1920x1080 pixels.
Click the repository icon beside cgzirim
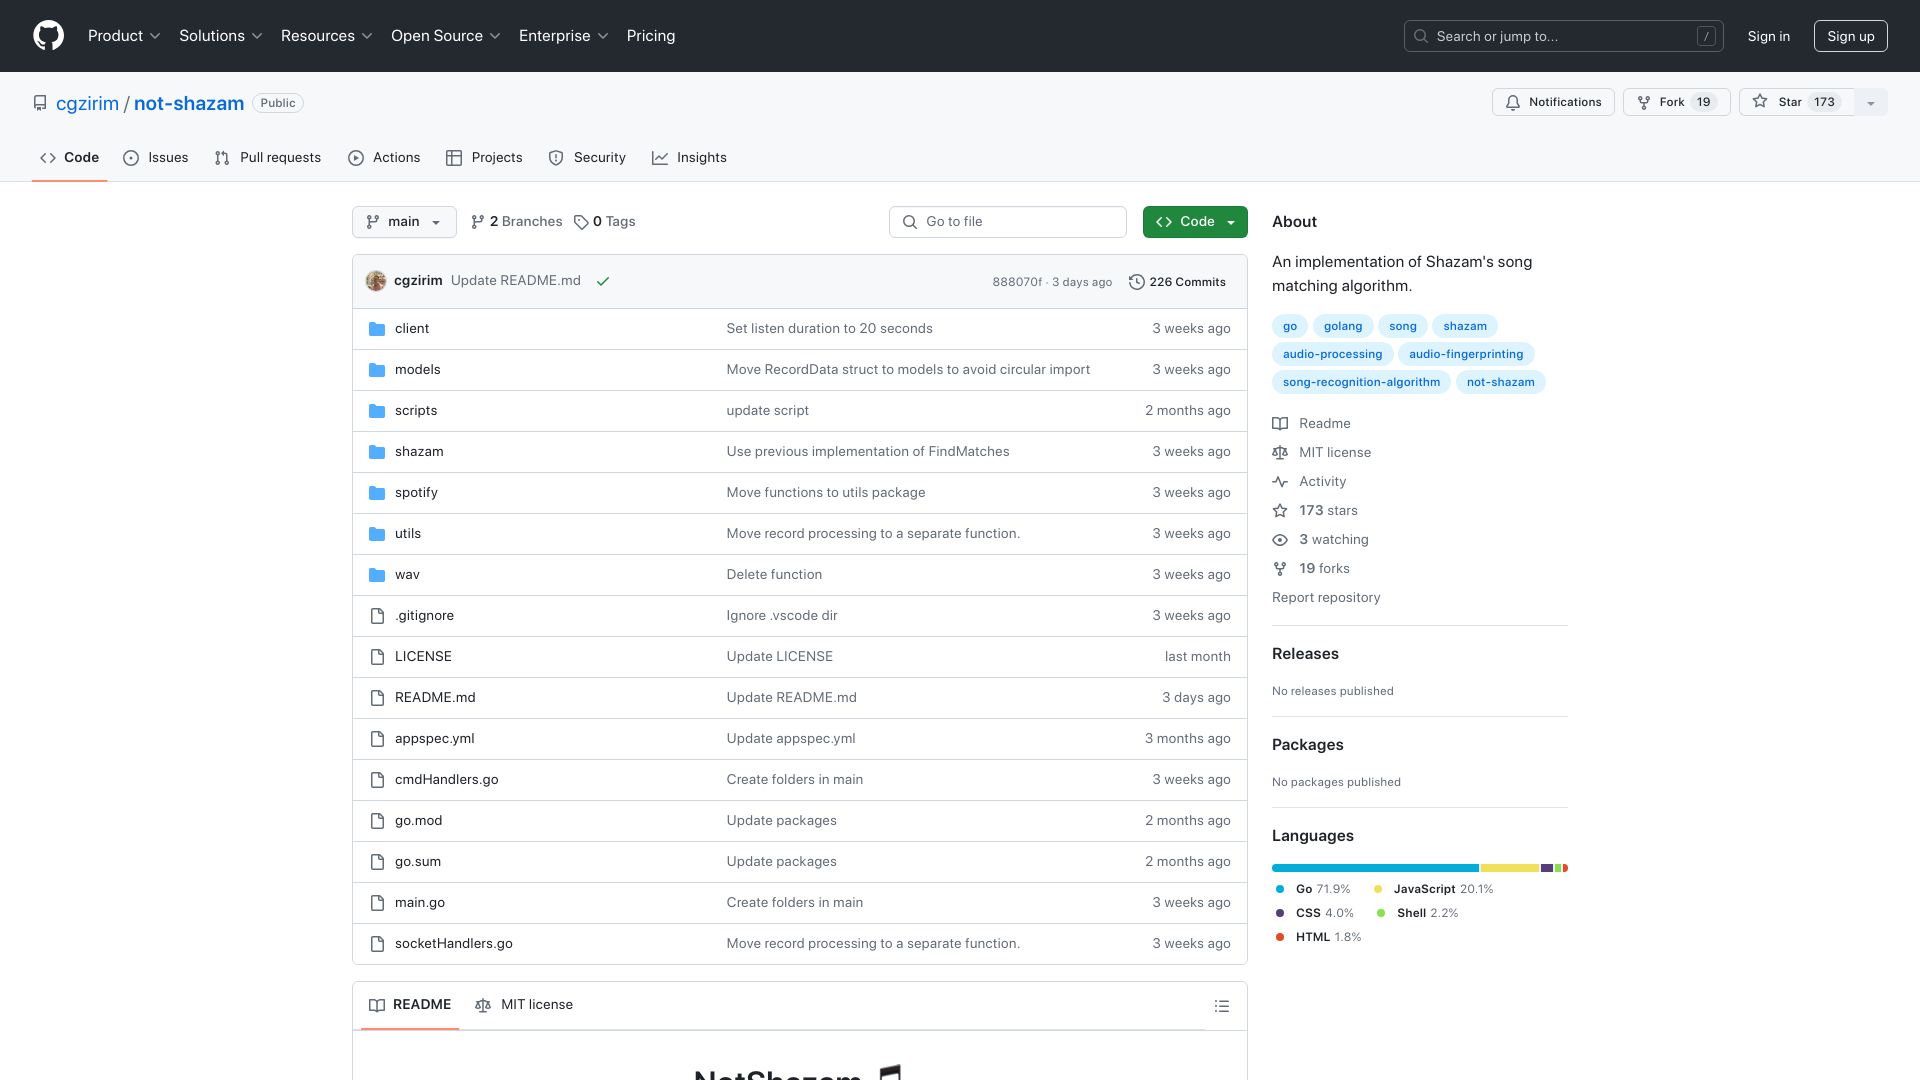(40, 103)
